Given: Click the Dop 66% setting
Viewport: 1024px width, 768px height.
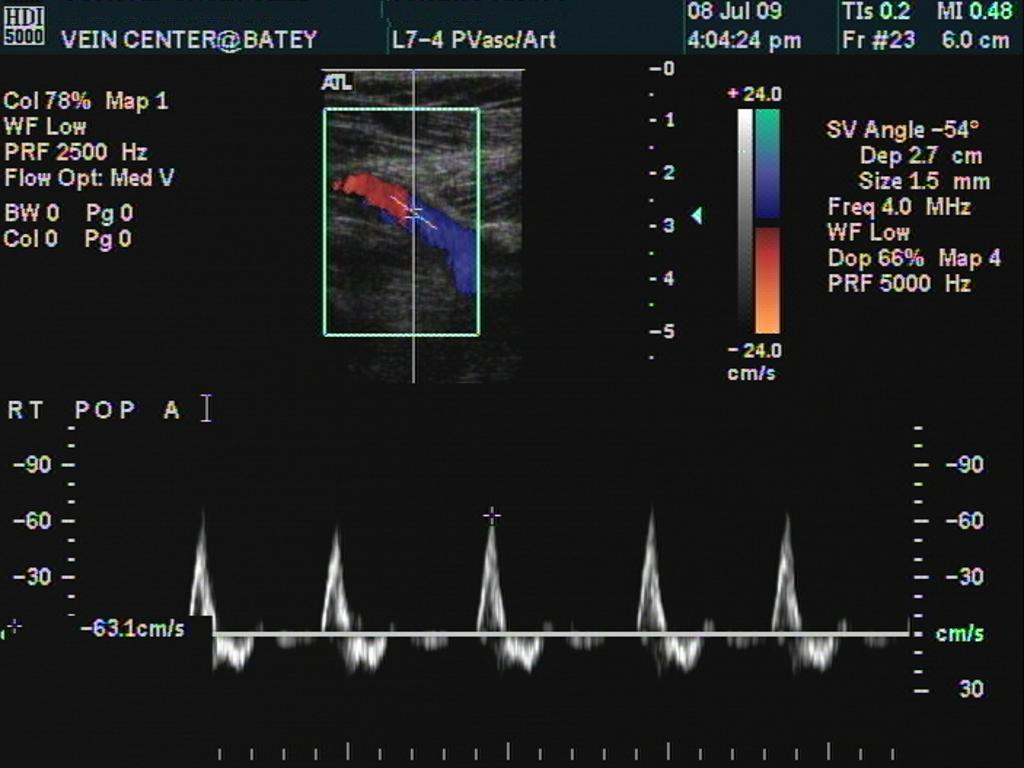Looking at the screenshot, I should (x=876, y=258).
